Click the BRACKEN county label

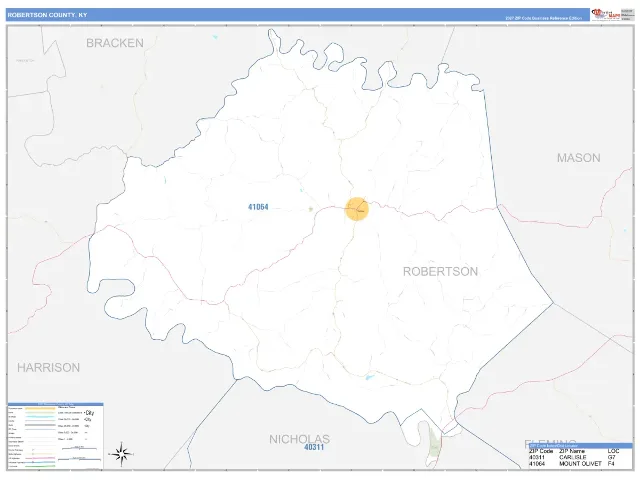point(115,43)
